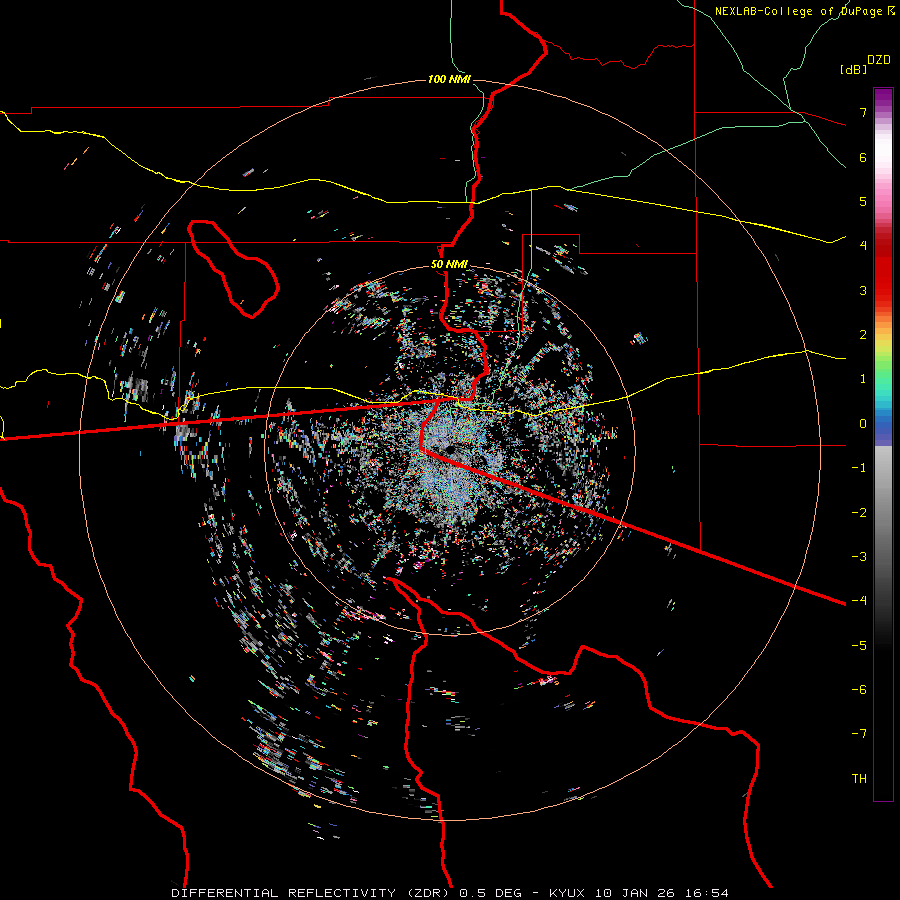Click the DZD legend title
This screenshot has height=900, width=900.
tap(879, 60)
